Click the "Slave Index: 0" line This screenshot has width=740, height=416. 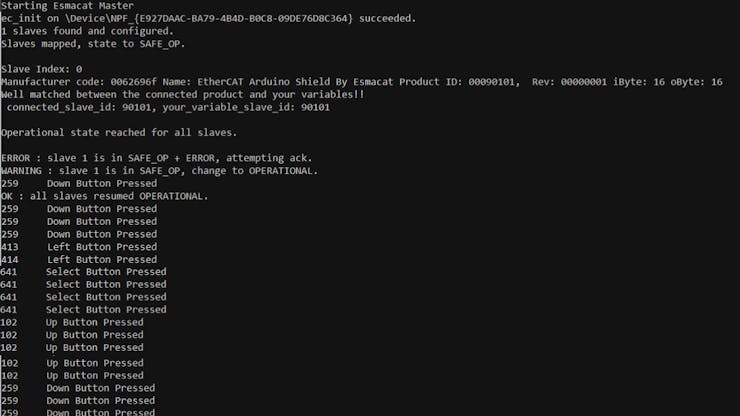pyautogui.click(x=42, y=69)
